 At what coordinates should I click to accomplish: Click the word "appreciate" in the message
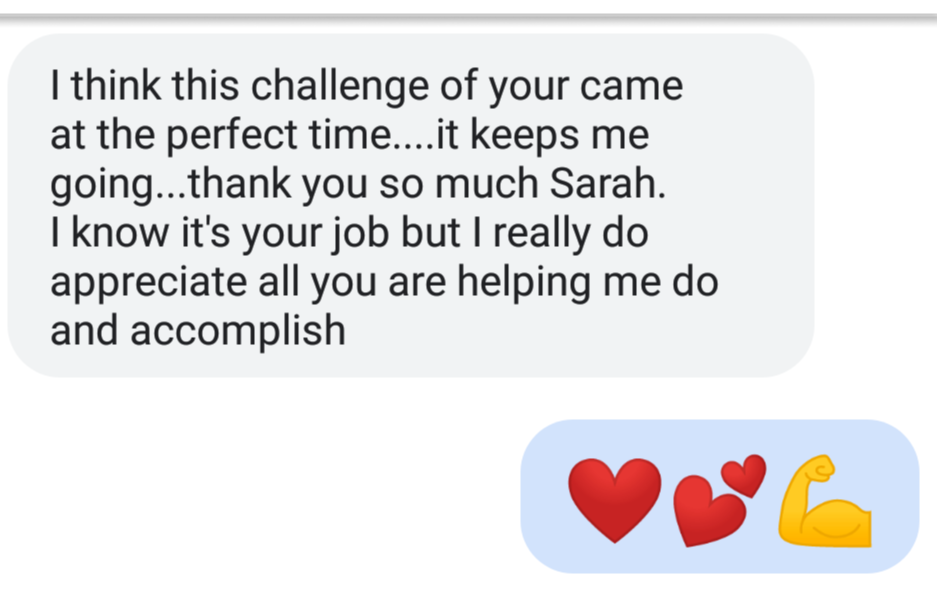click(x=148, y=282)
